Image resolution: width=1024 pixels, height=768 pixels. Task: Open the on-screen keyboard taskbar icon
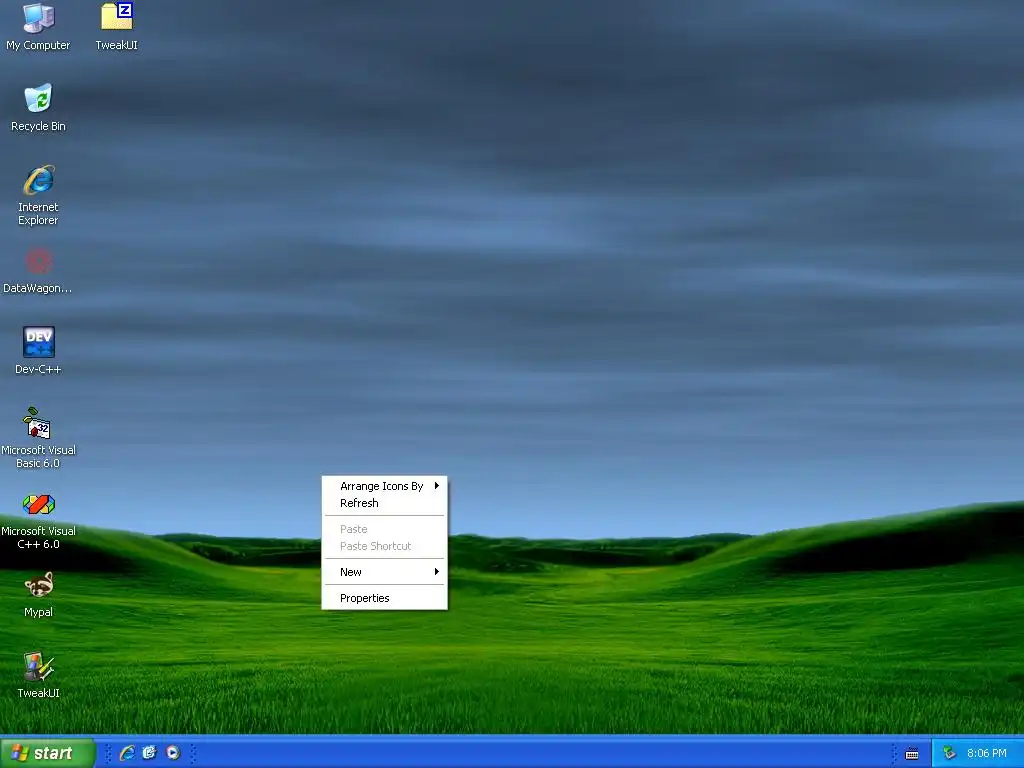(912, 754)
